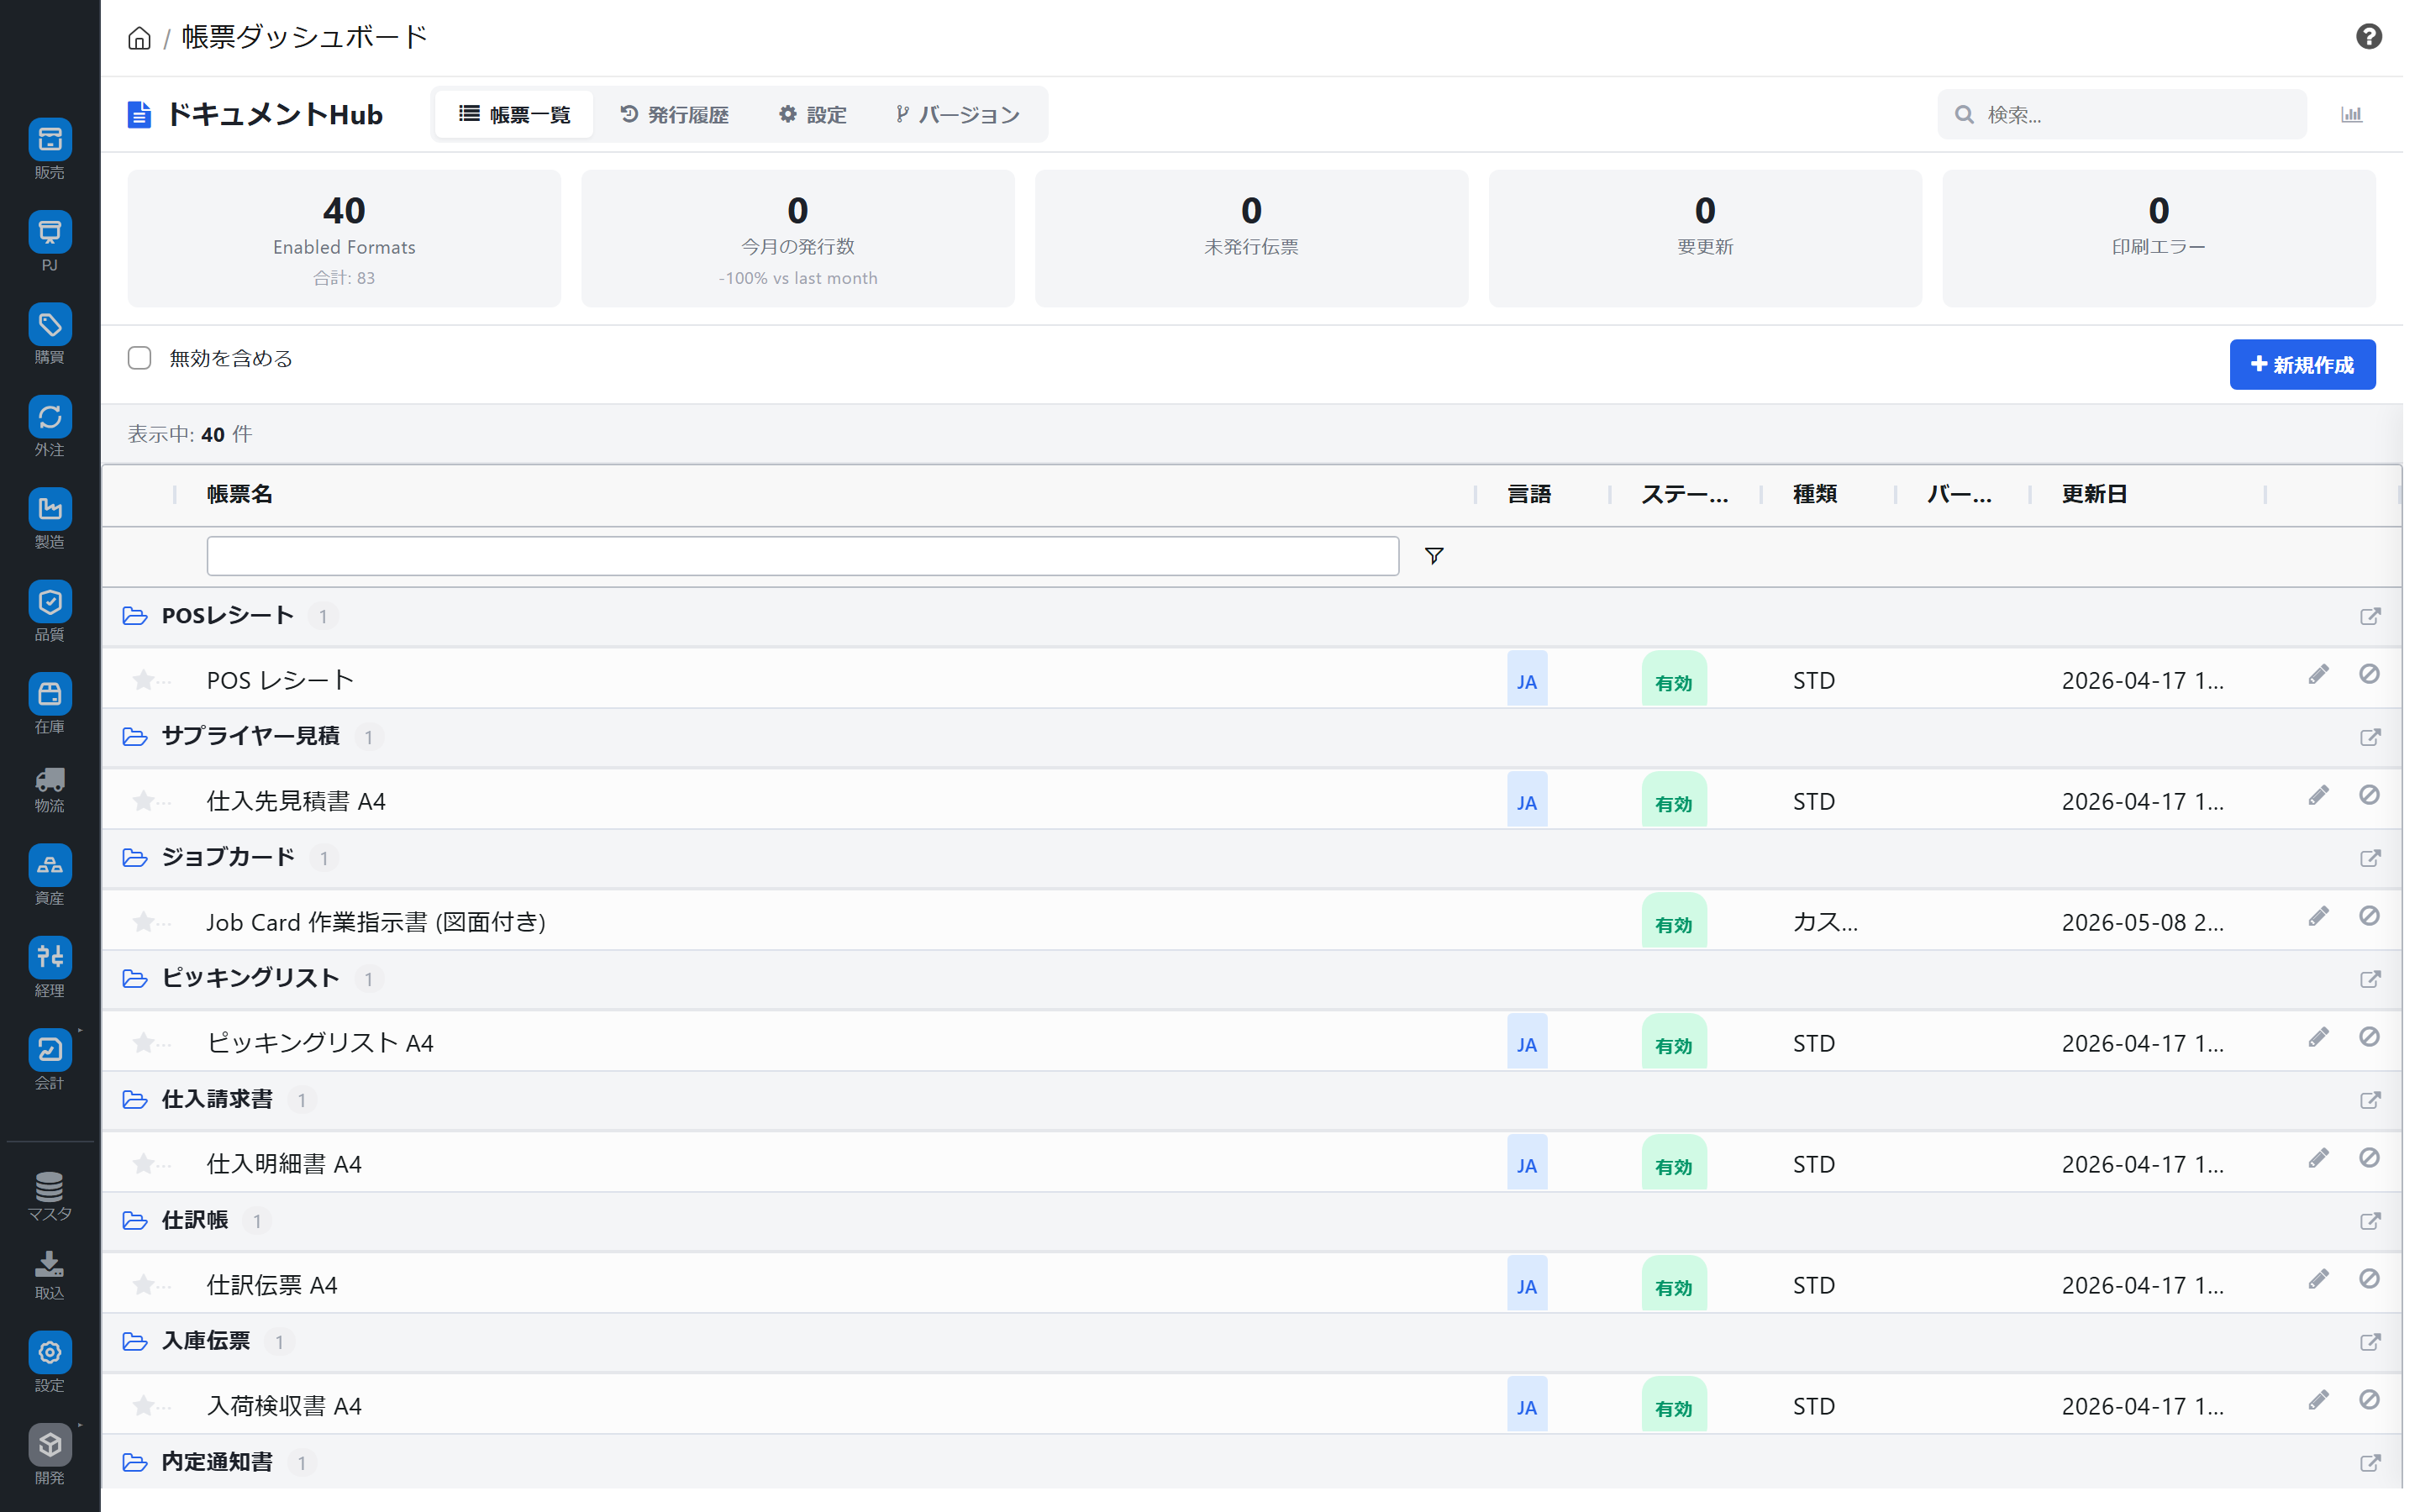The height and width of the screenshot is (1512, 2420).
Task: Toggle the 無効を含める checkbox
Action: click(x=139, y=358)
